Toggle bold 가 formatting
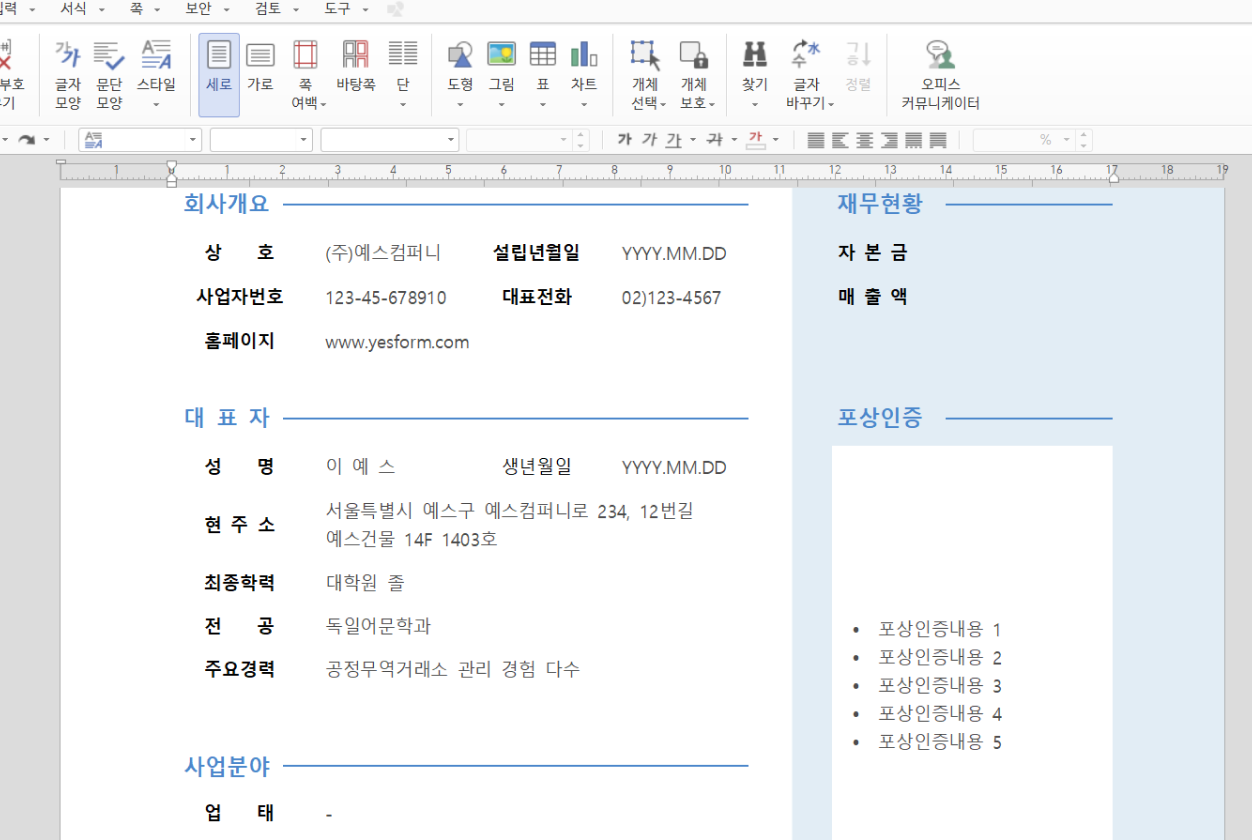The width and height of the screenshot is (1252, 840). 625,140
